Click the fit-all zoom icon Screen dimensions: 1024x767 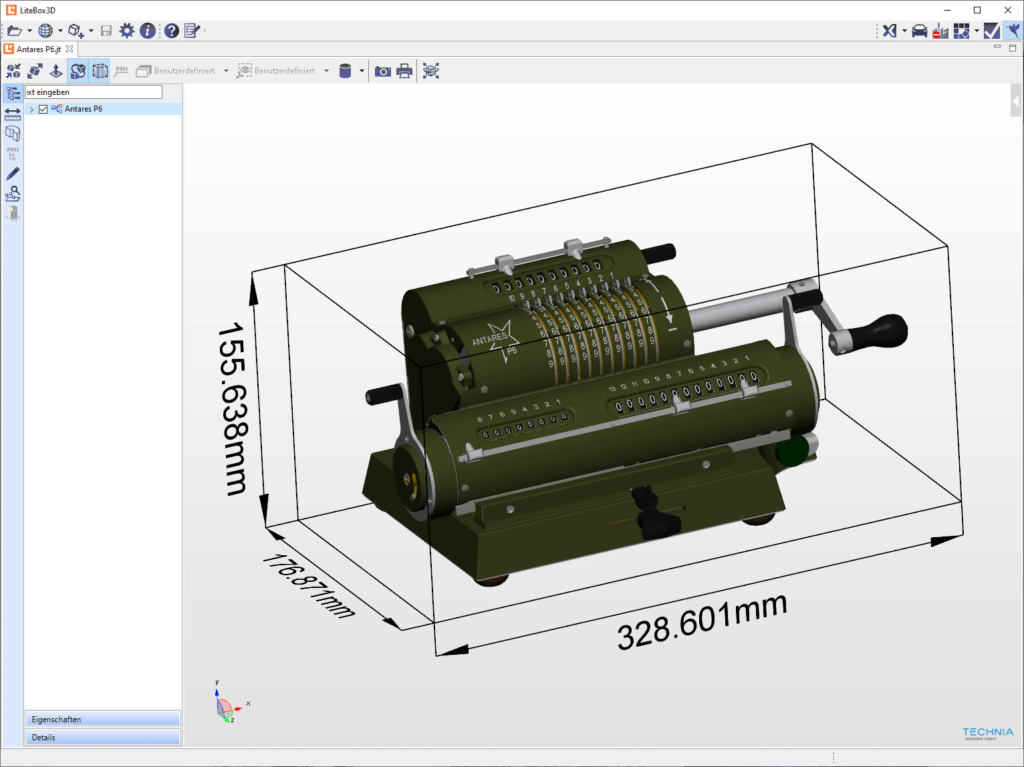(431, 71)
